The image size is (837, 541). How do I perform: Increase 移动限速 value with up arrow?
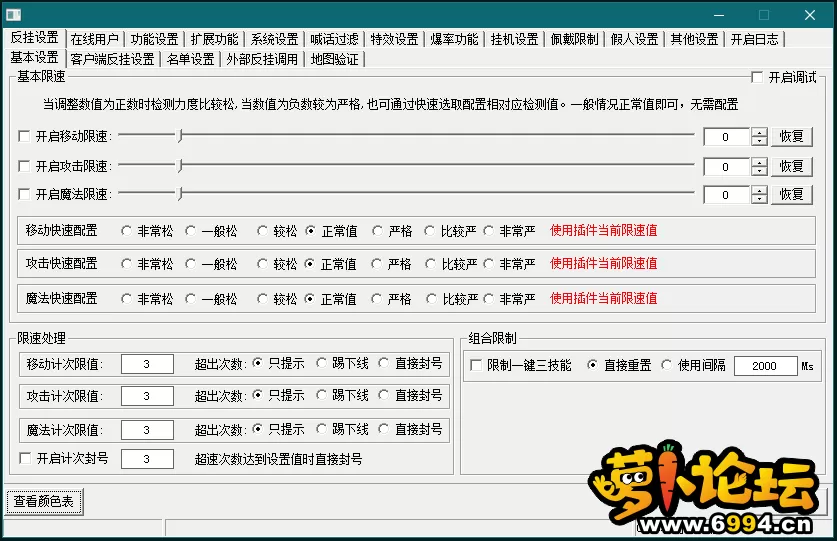pyautogui.click(x=759, y=132)
